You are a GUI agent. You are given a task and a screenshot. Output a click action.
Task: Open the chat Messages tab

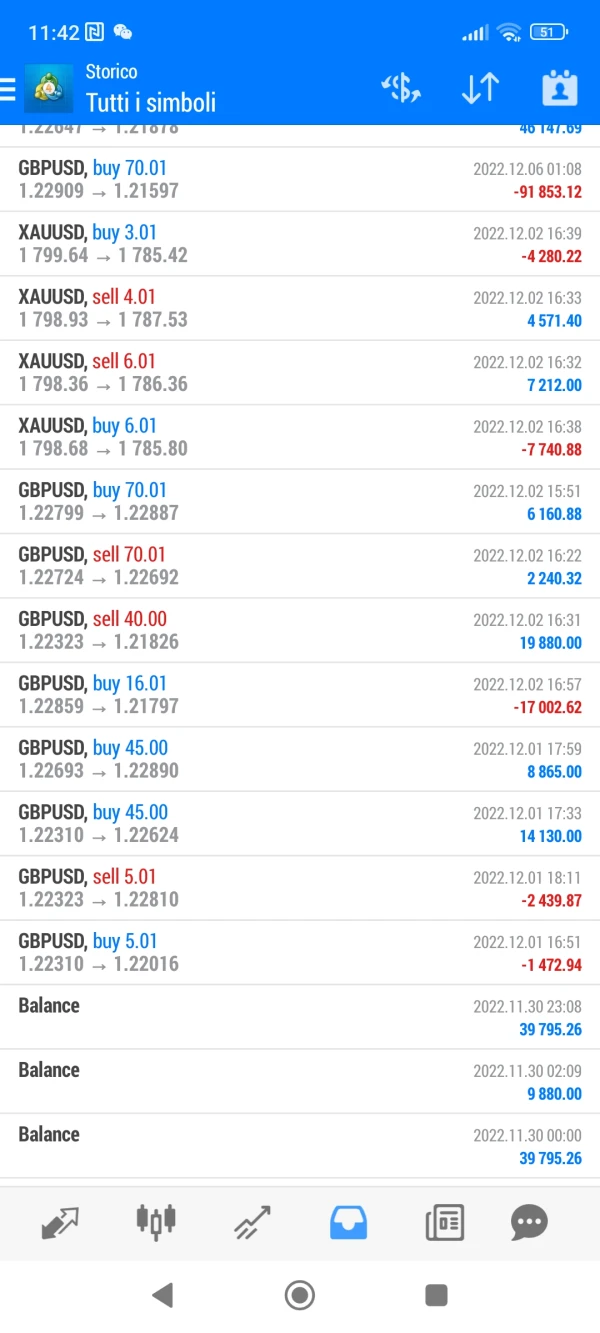point(529,1221)
